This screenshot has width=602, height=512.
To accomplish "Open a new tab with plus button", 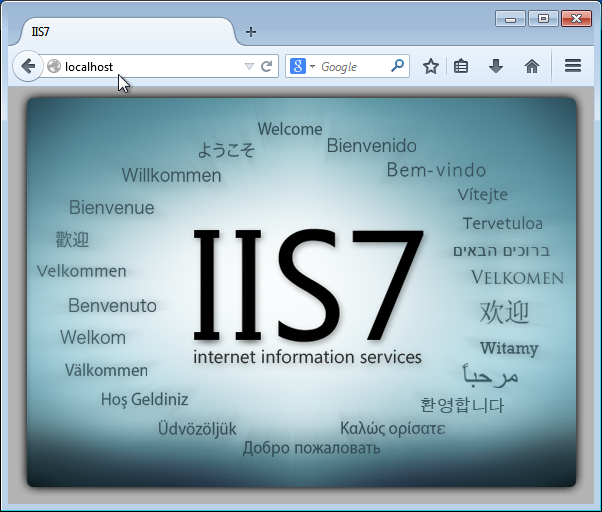I will pyautogui.click(x=251, y=32).
